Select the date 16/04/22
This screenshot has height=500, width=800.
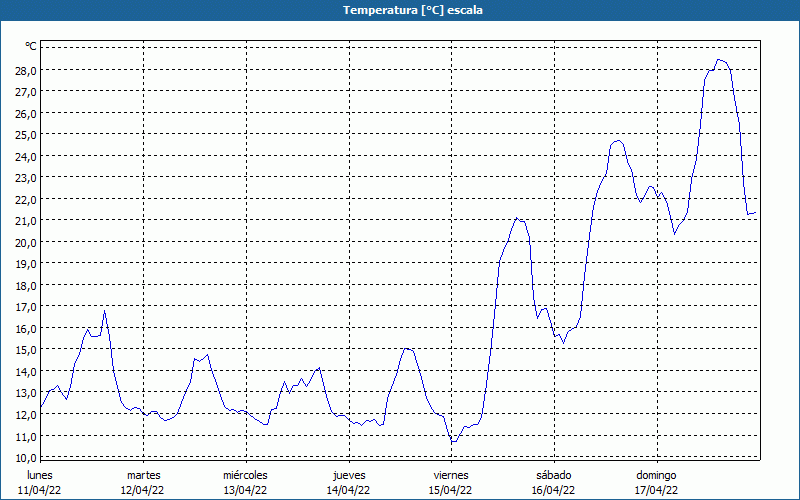coord(553,490)
